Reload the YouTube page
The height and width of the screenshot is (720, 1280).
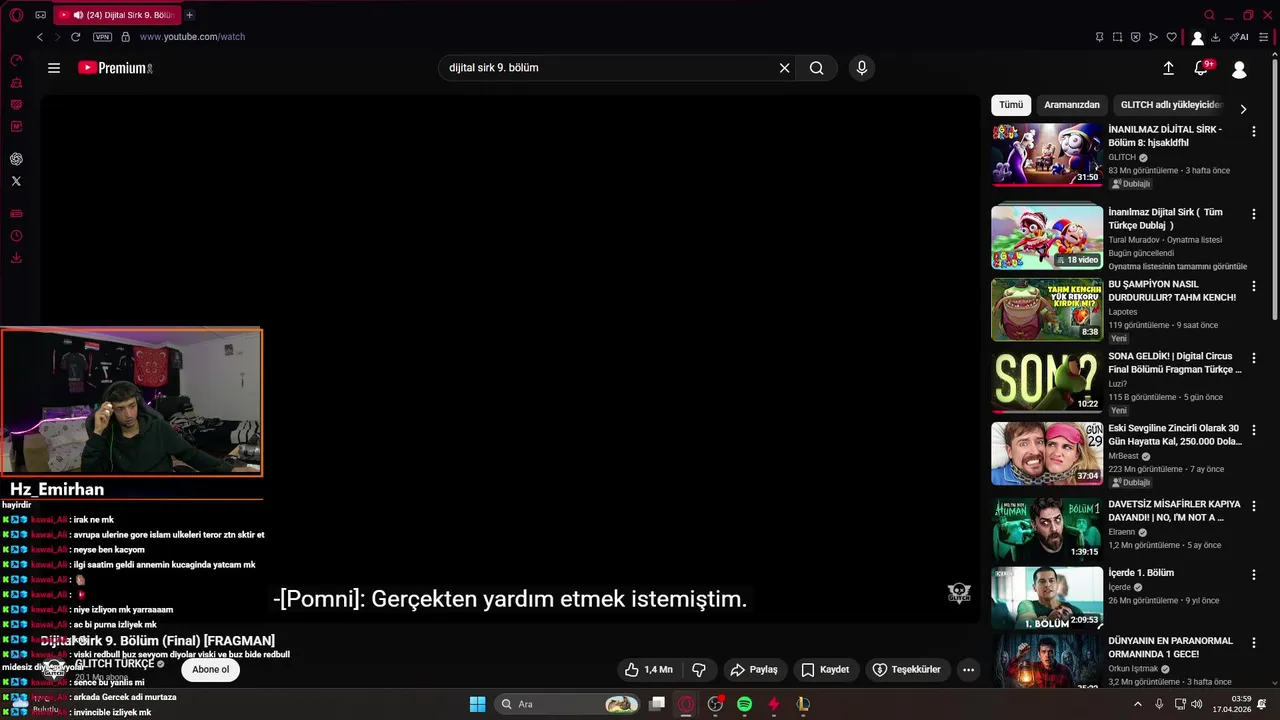coord(75,37)
